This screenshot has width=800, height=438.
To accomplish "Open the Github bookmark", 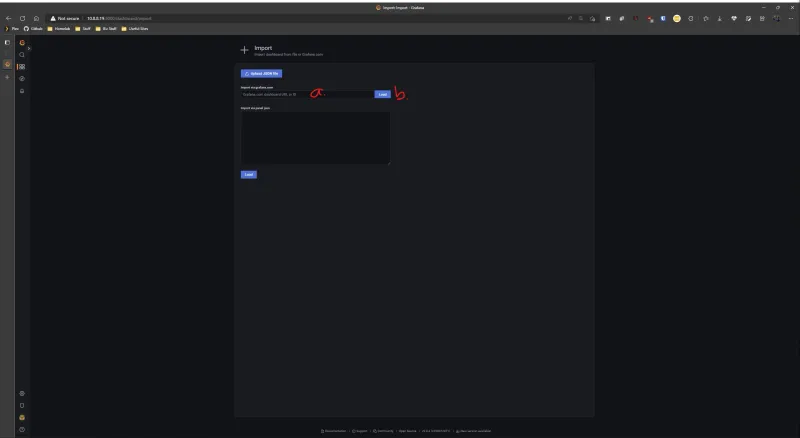I will point(33,29).
